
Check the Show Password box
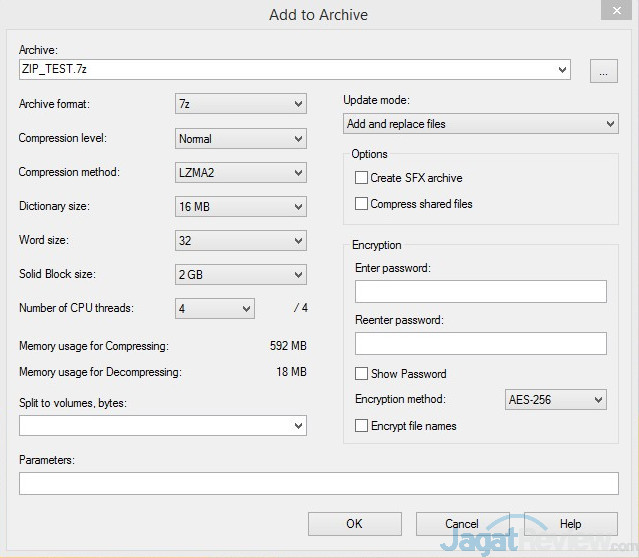[362, 374]
